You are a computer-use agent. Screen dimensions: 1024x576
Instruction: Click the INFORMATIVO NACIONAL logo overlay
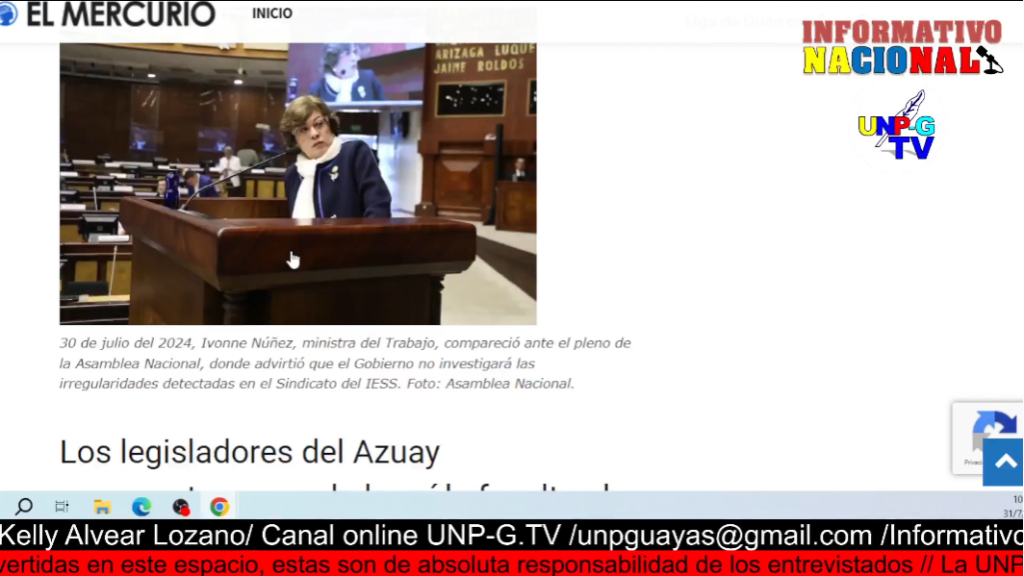point(900,47)
